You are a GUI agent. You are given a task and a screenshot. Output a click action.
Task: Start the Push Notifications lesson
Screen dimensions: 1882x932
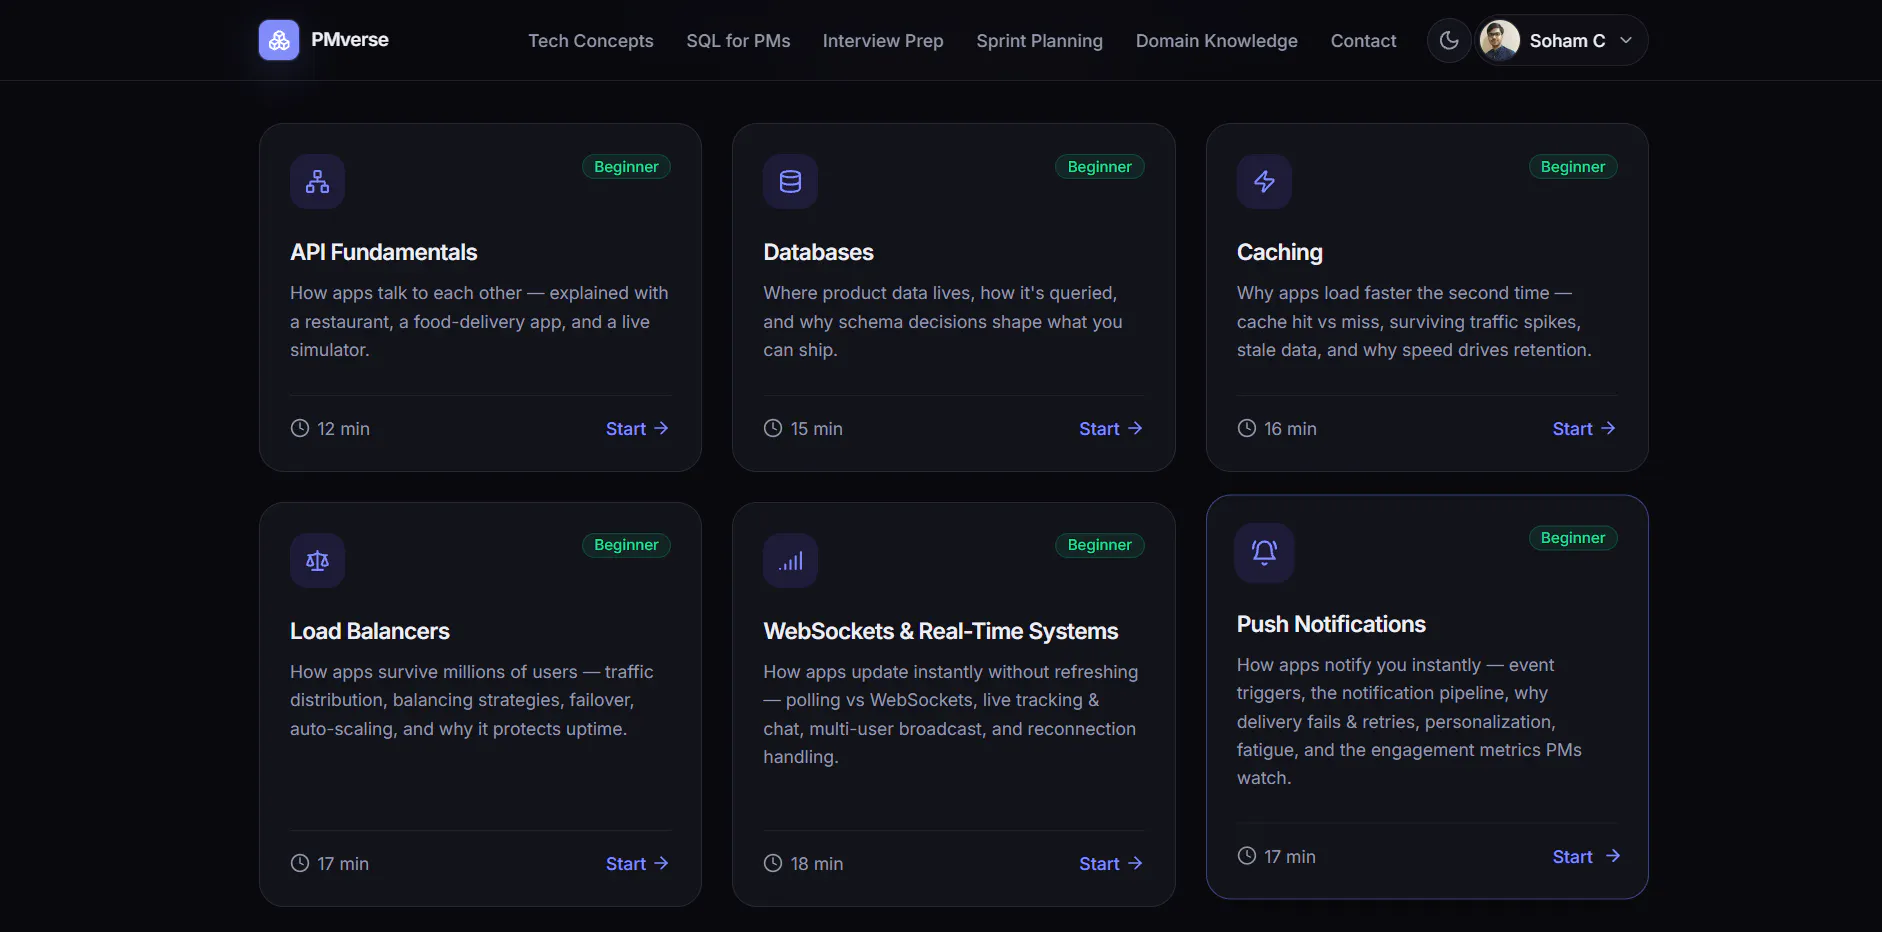(x=1585, y=856)
